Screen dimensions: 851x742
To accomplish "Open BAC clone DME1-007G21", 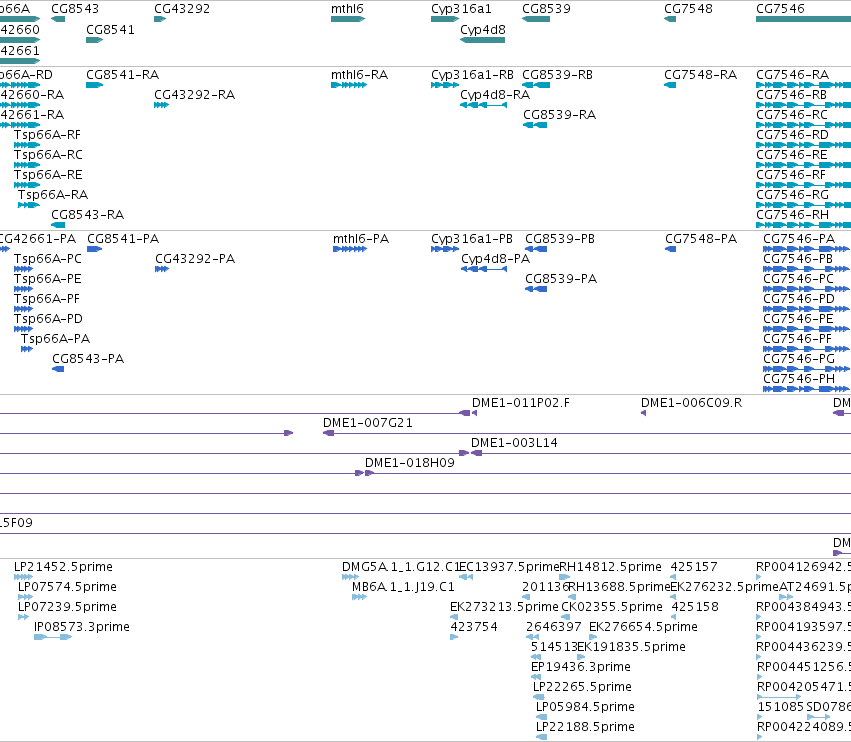I will point(367,423).
